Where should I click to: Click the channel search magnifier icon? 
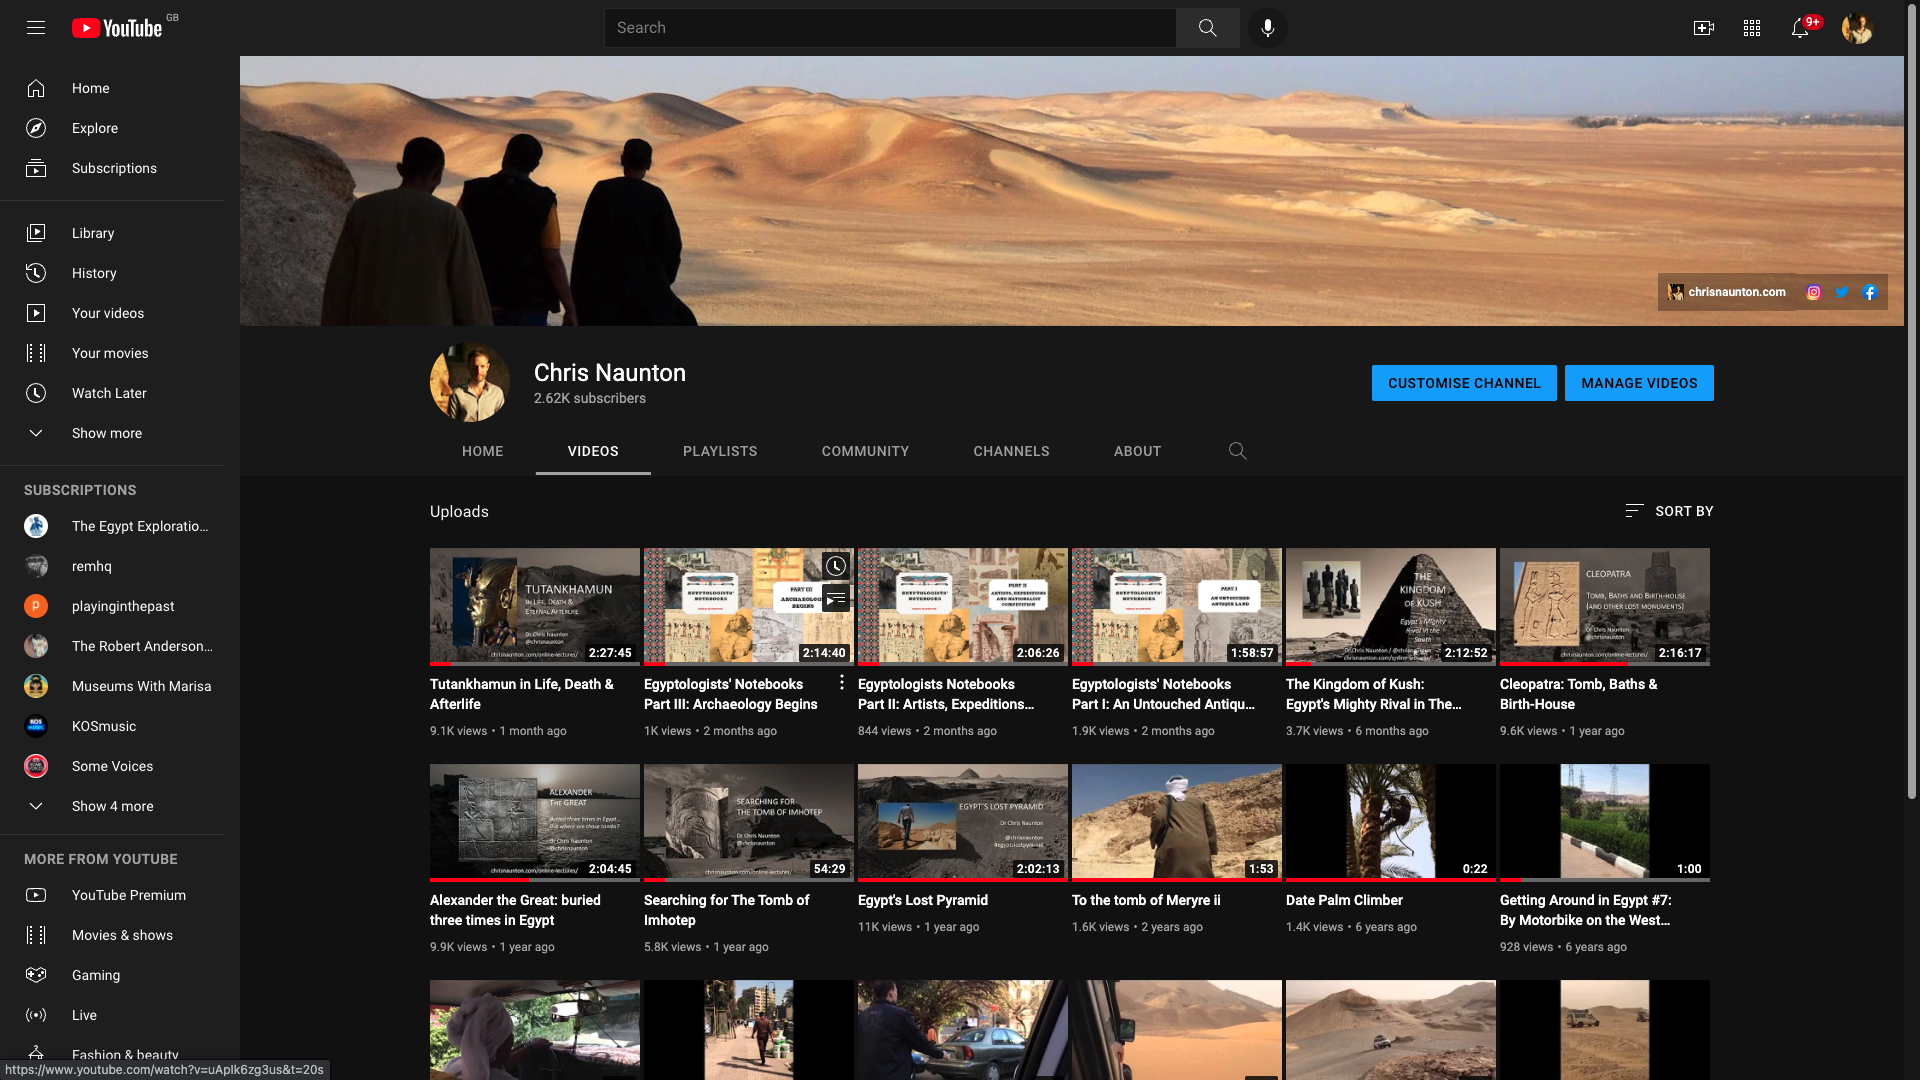click(1237, 451)
